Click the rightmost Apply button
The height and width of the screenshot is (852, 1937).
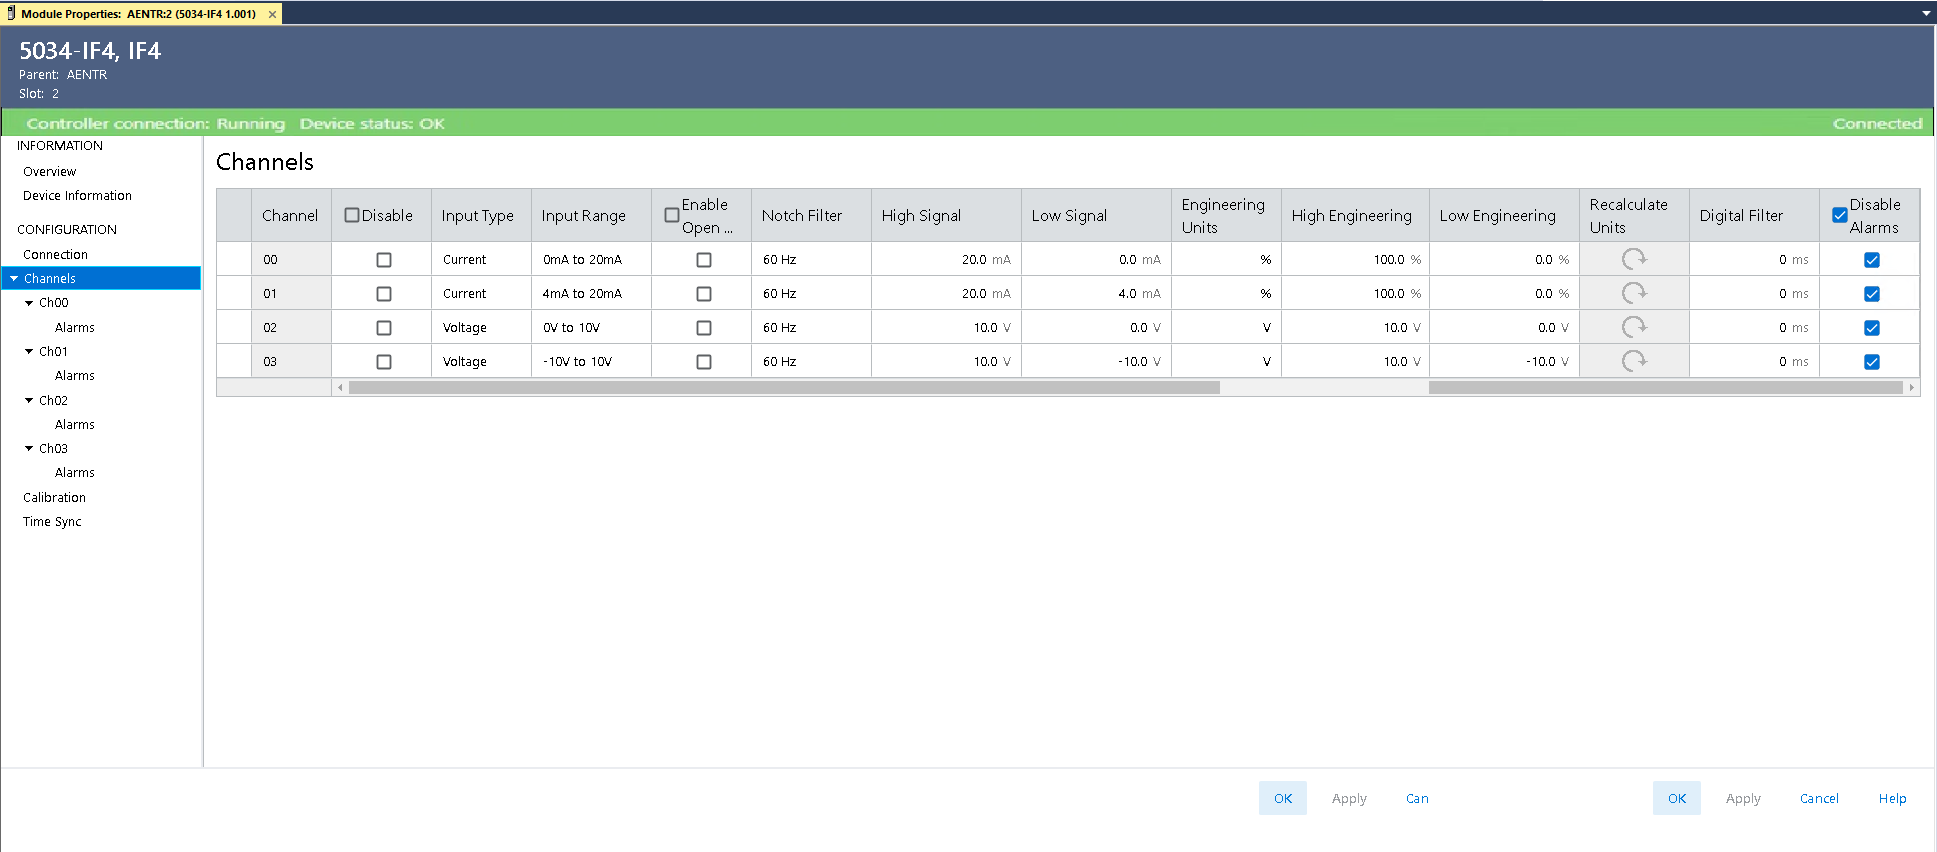pyautogui.click(x=1743, y=798)
